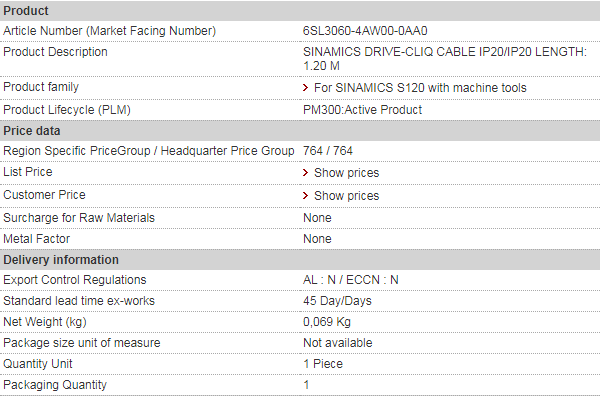Click the Export Control Regulations label
This screenshot has width=601, height=396.
(x=75, y=280)
